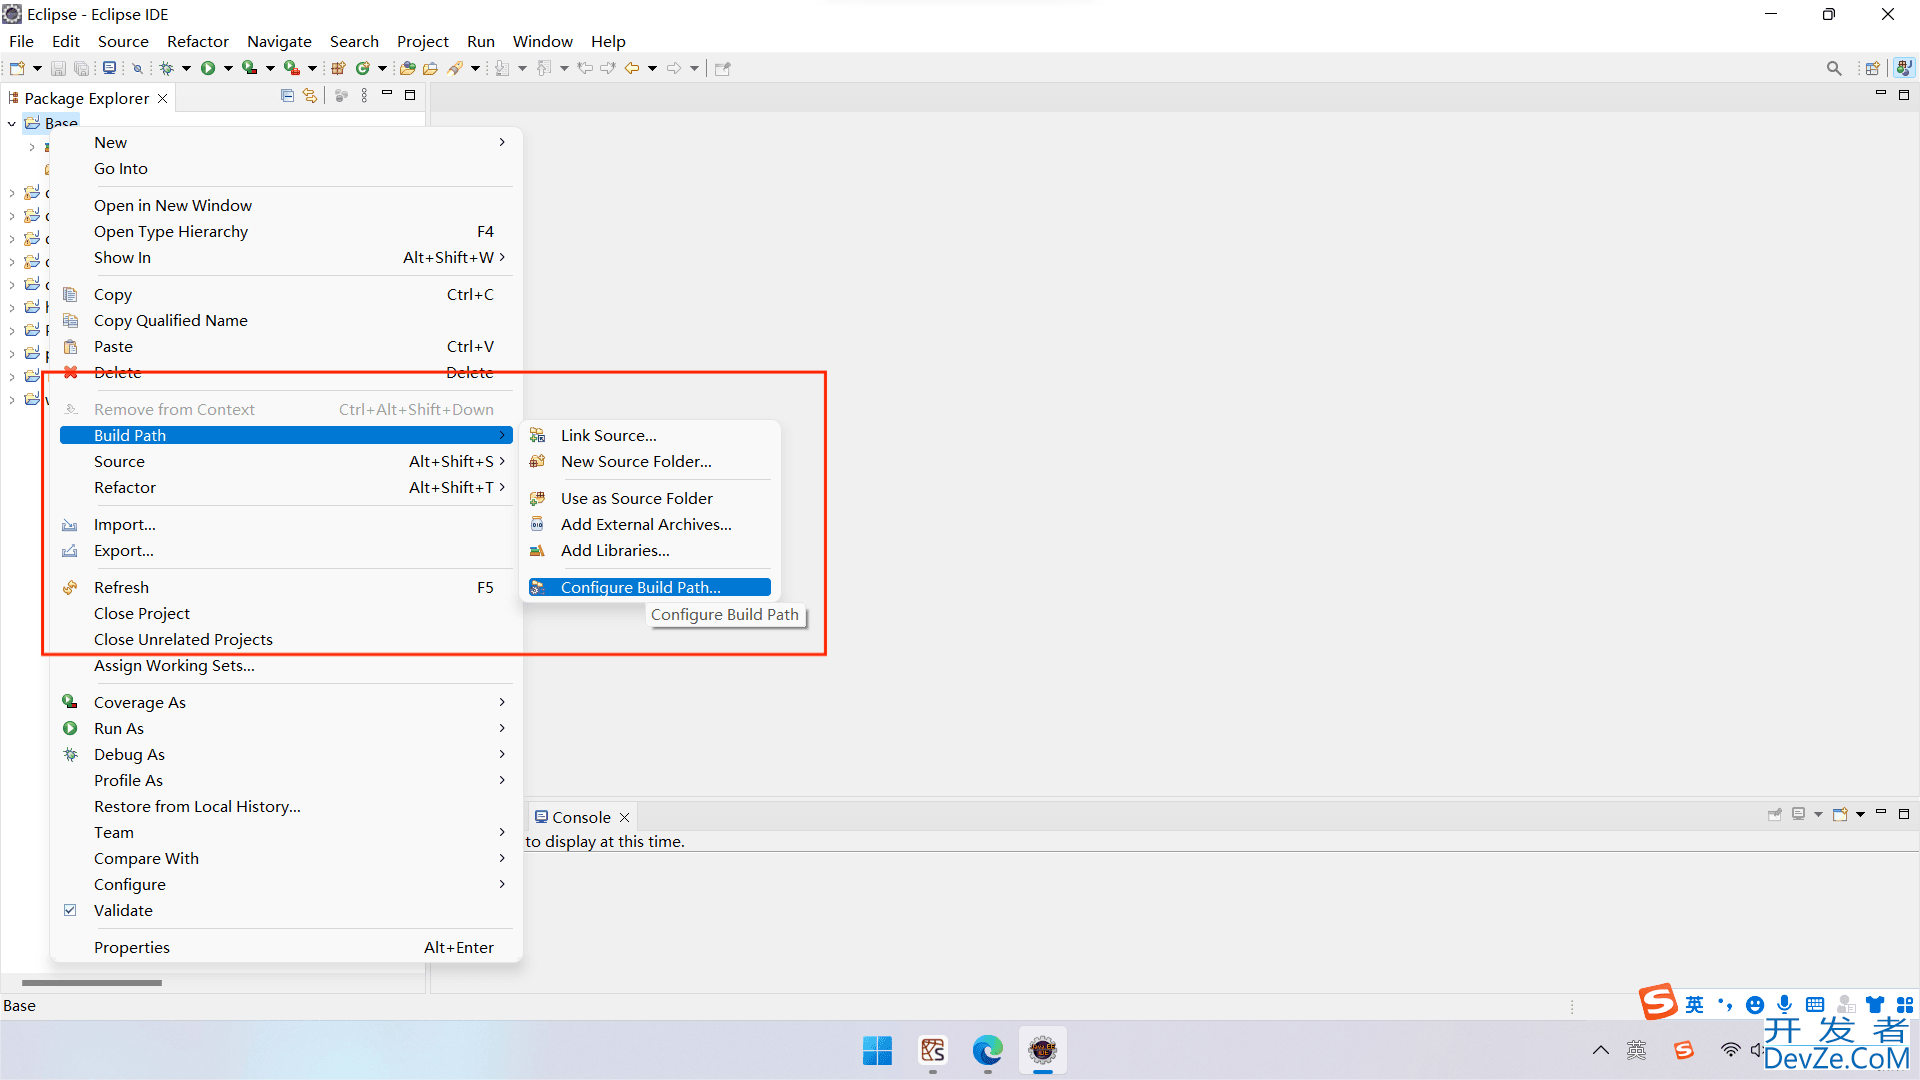Close the Console tab with its X
This screenshot has width=1920, height=1080.
pos(625,817)
